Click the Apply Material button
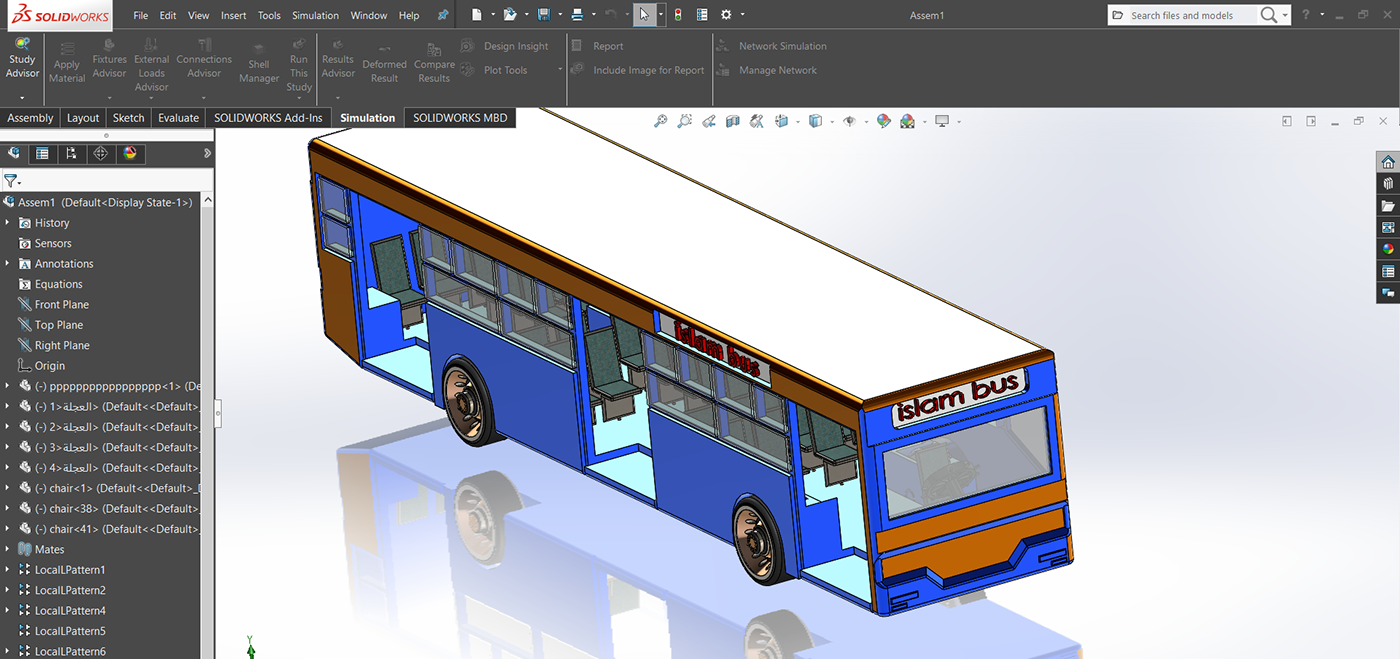Viewport: 1400px width, 659px height. [67, 61]
